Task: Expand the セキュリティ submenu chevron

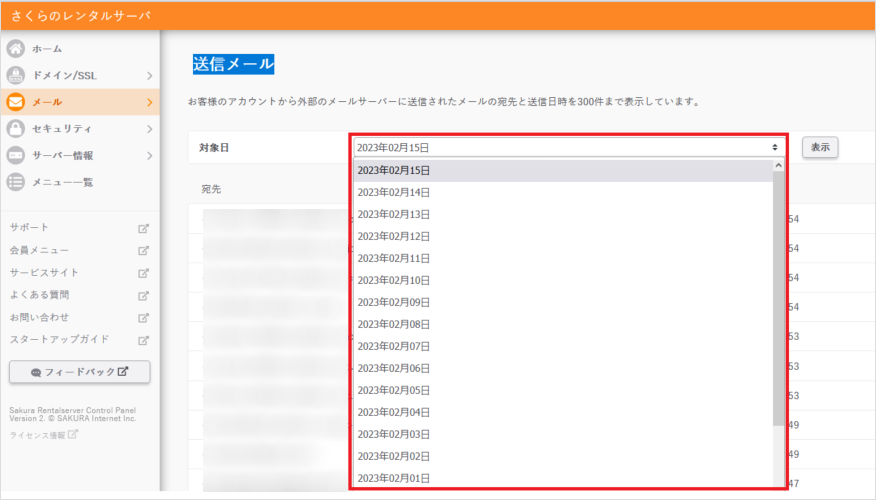Action: [x=149, y=129]
